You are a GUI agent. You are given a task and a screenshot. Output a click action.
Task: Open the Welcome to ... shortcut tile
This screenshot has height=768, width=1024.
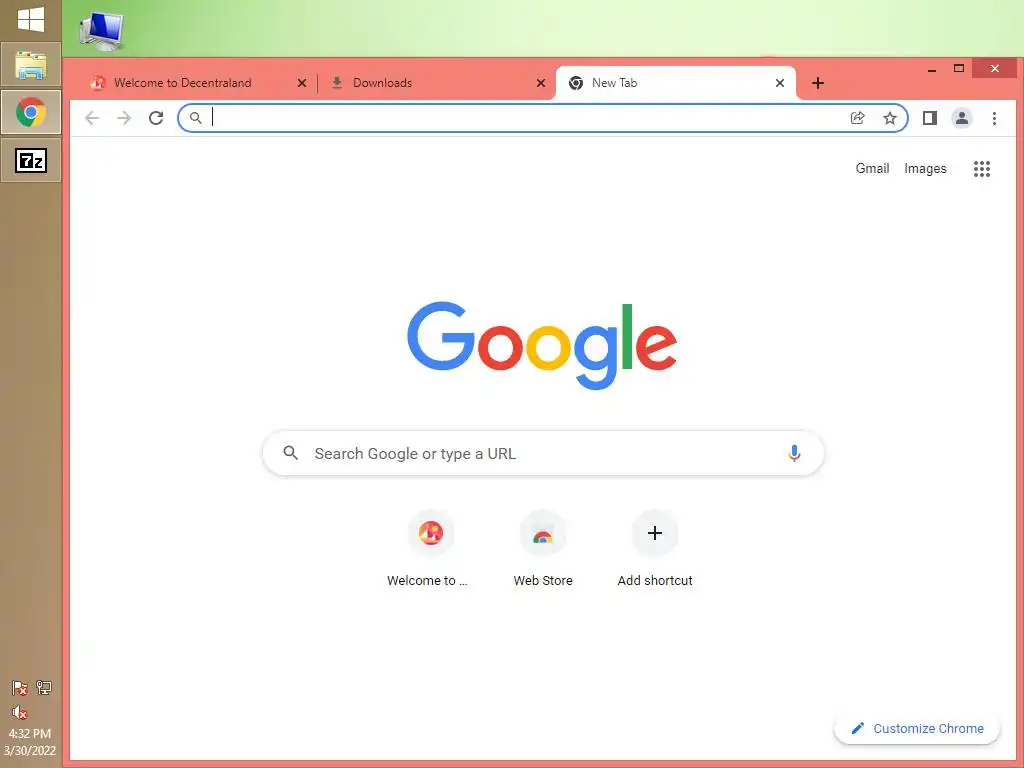(x=430, y=551)
